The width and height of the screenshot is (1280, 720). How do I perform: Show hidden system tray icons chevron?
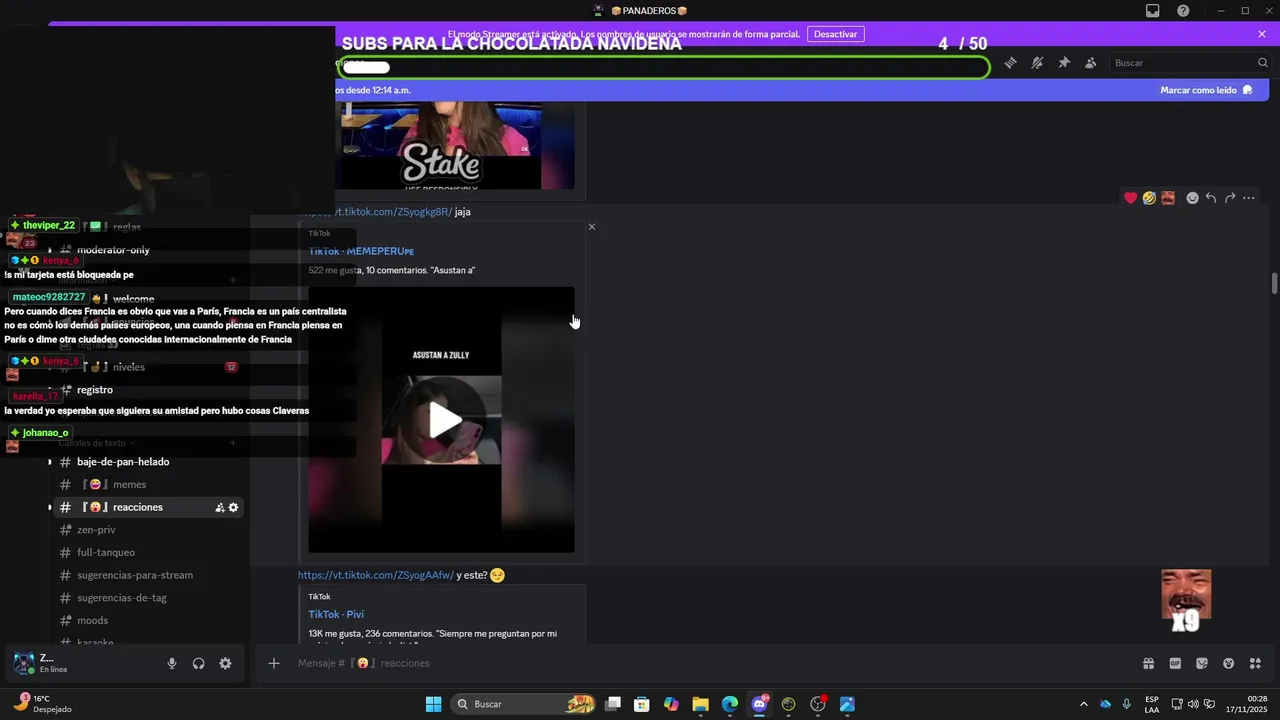(1083, 704)
